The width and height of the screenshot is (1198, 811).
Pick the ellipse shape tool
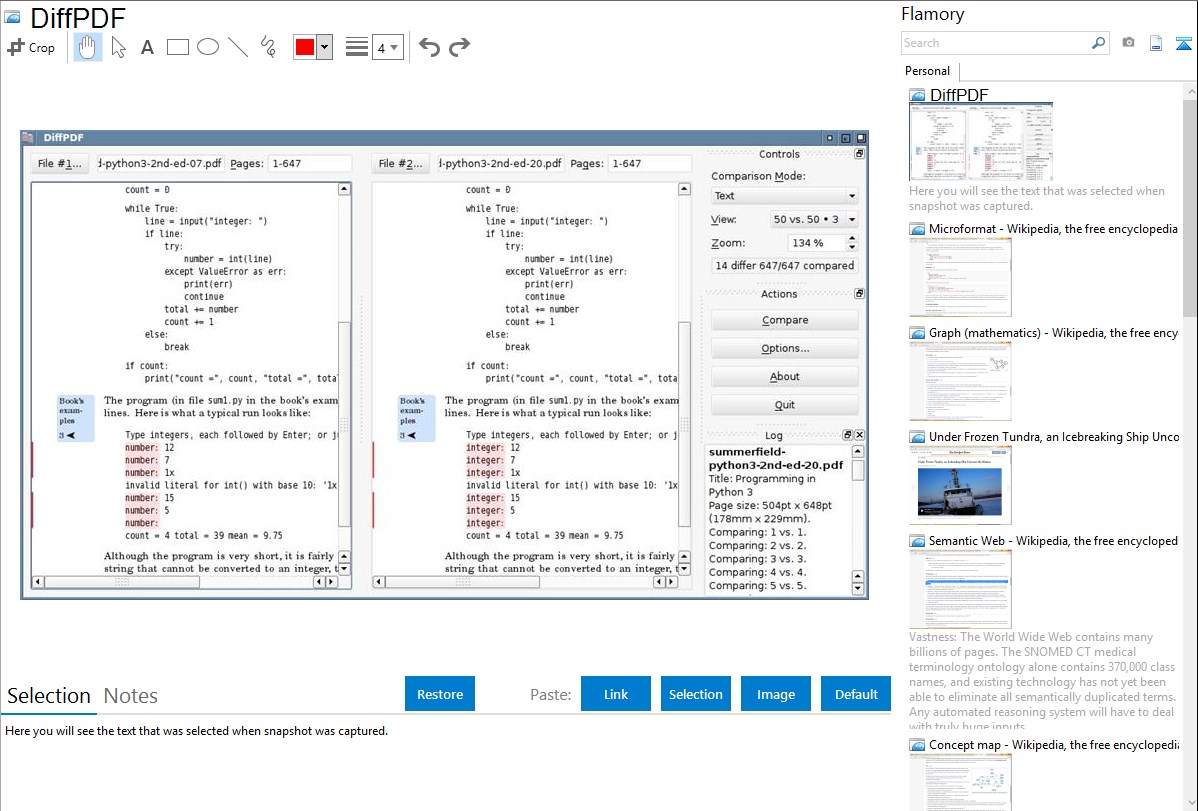(208, 47)
